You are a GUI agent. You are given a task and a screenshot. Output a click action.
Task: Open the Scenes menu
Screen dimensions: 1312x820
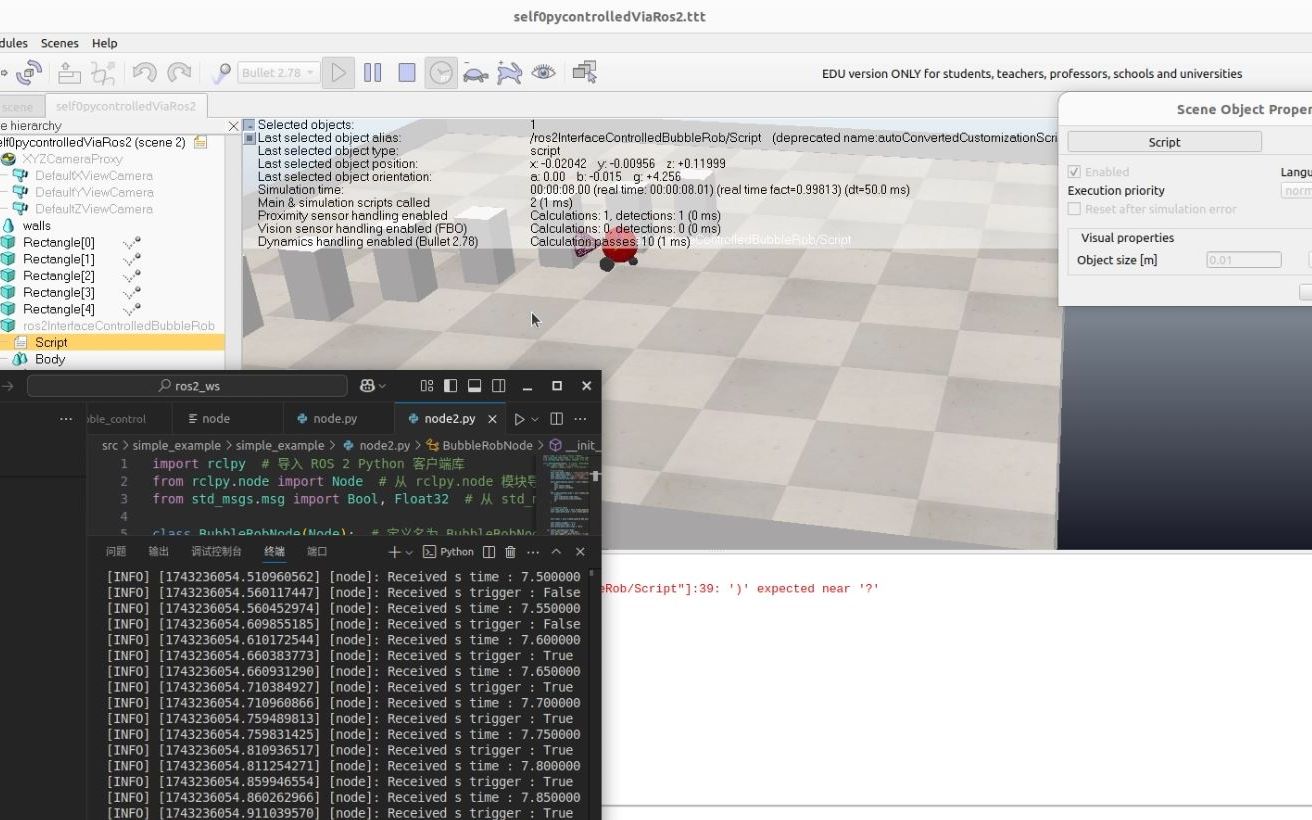point(59,43)
